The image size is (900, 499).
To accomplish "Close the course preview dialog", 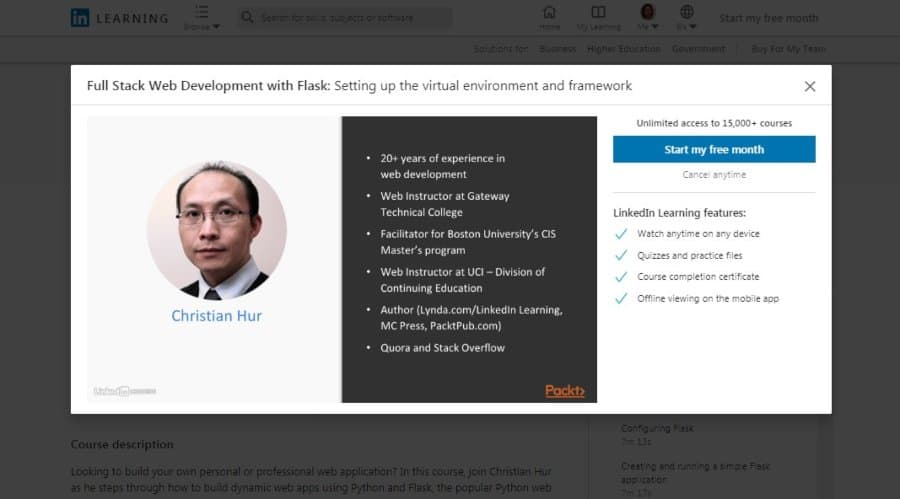I will pos(809,86).
